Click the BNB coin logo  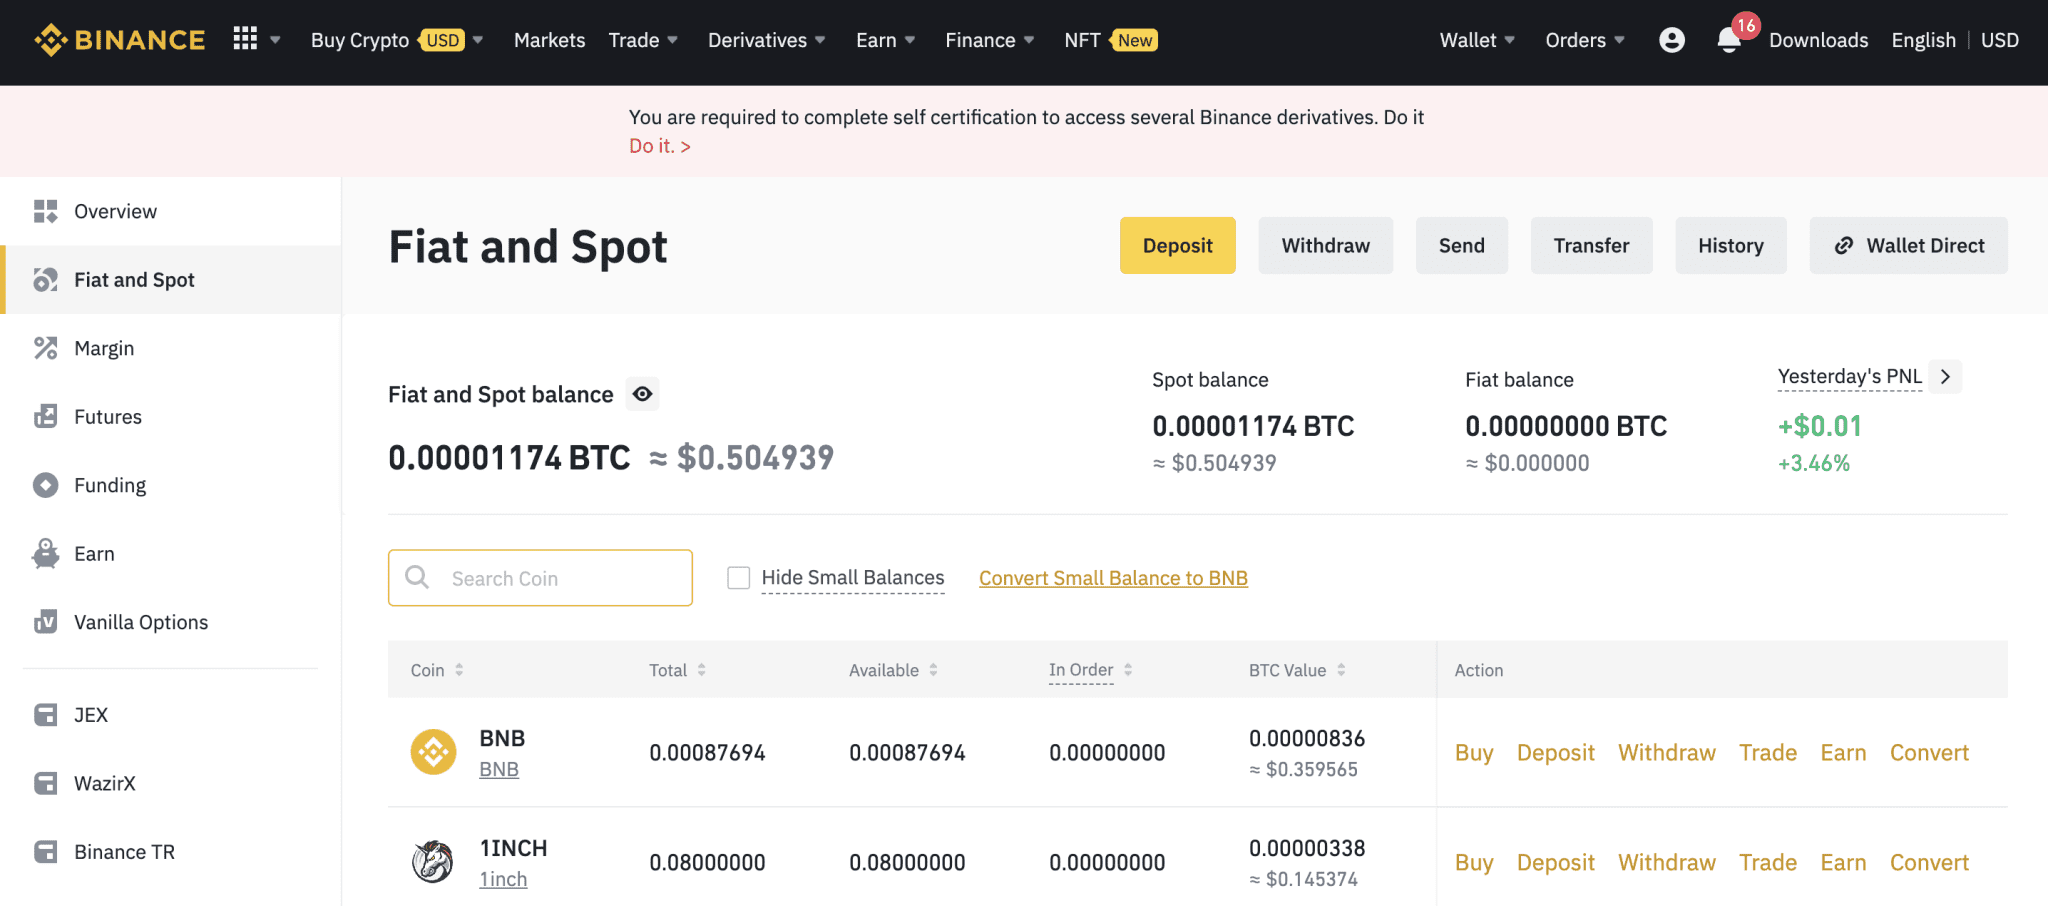point(433,752)
